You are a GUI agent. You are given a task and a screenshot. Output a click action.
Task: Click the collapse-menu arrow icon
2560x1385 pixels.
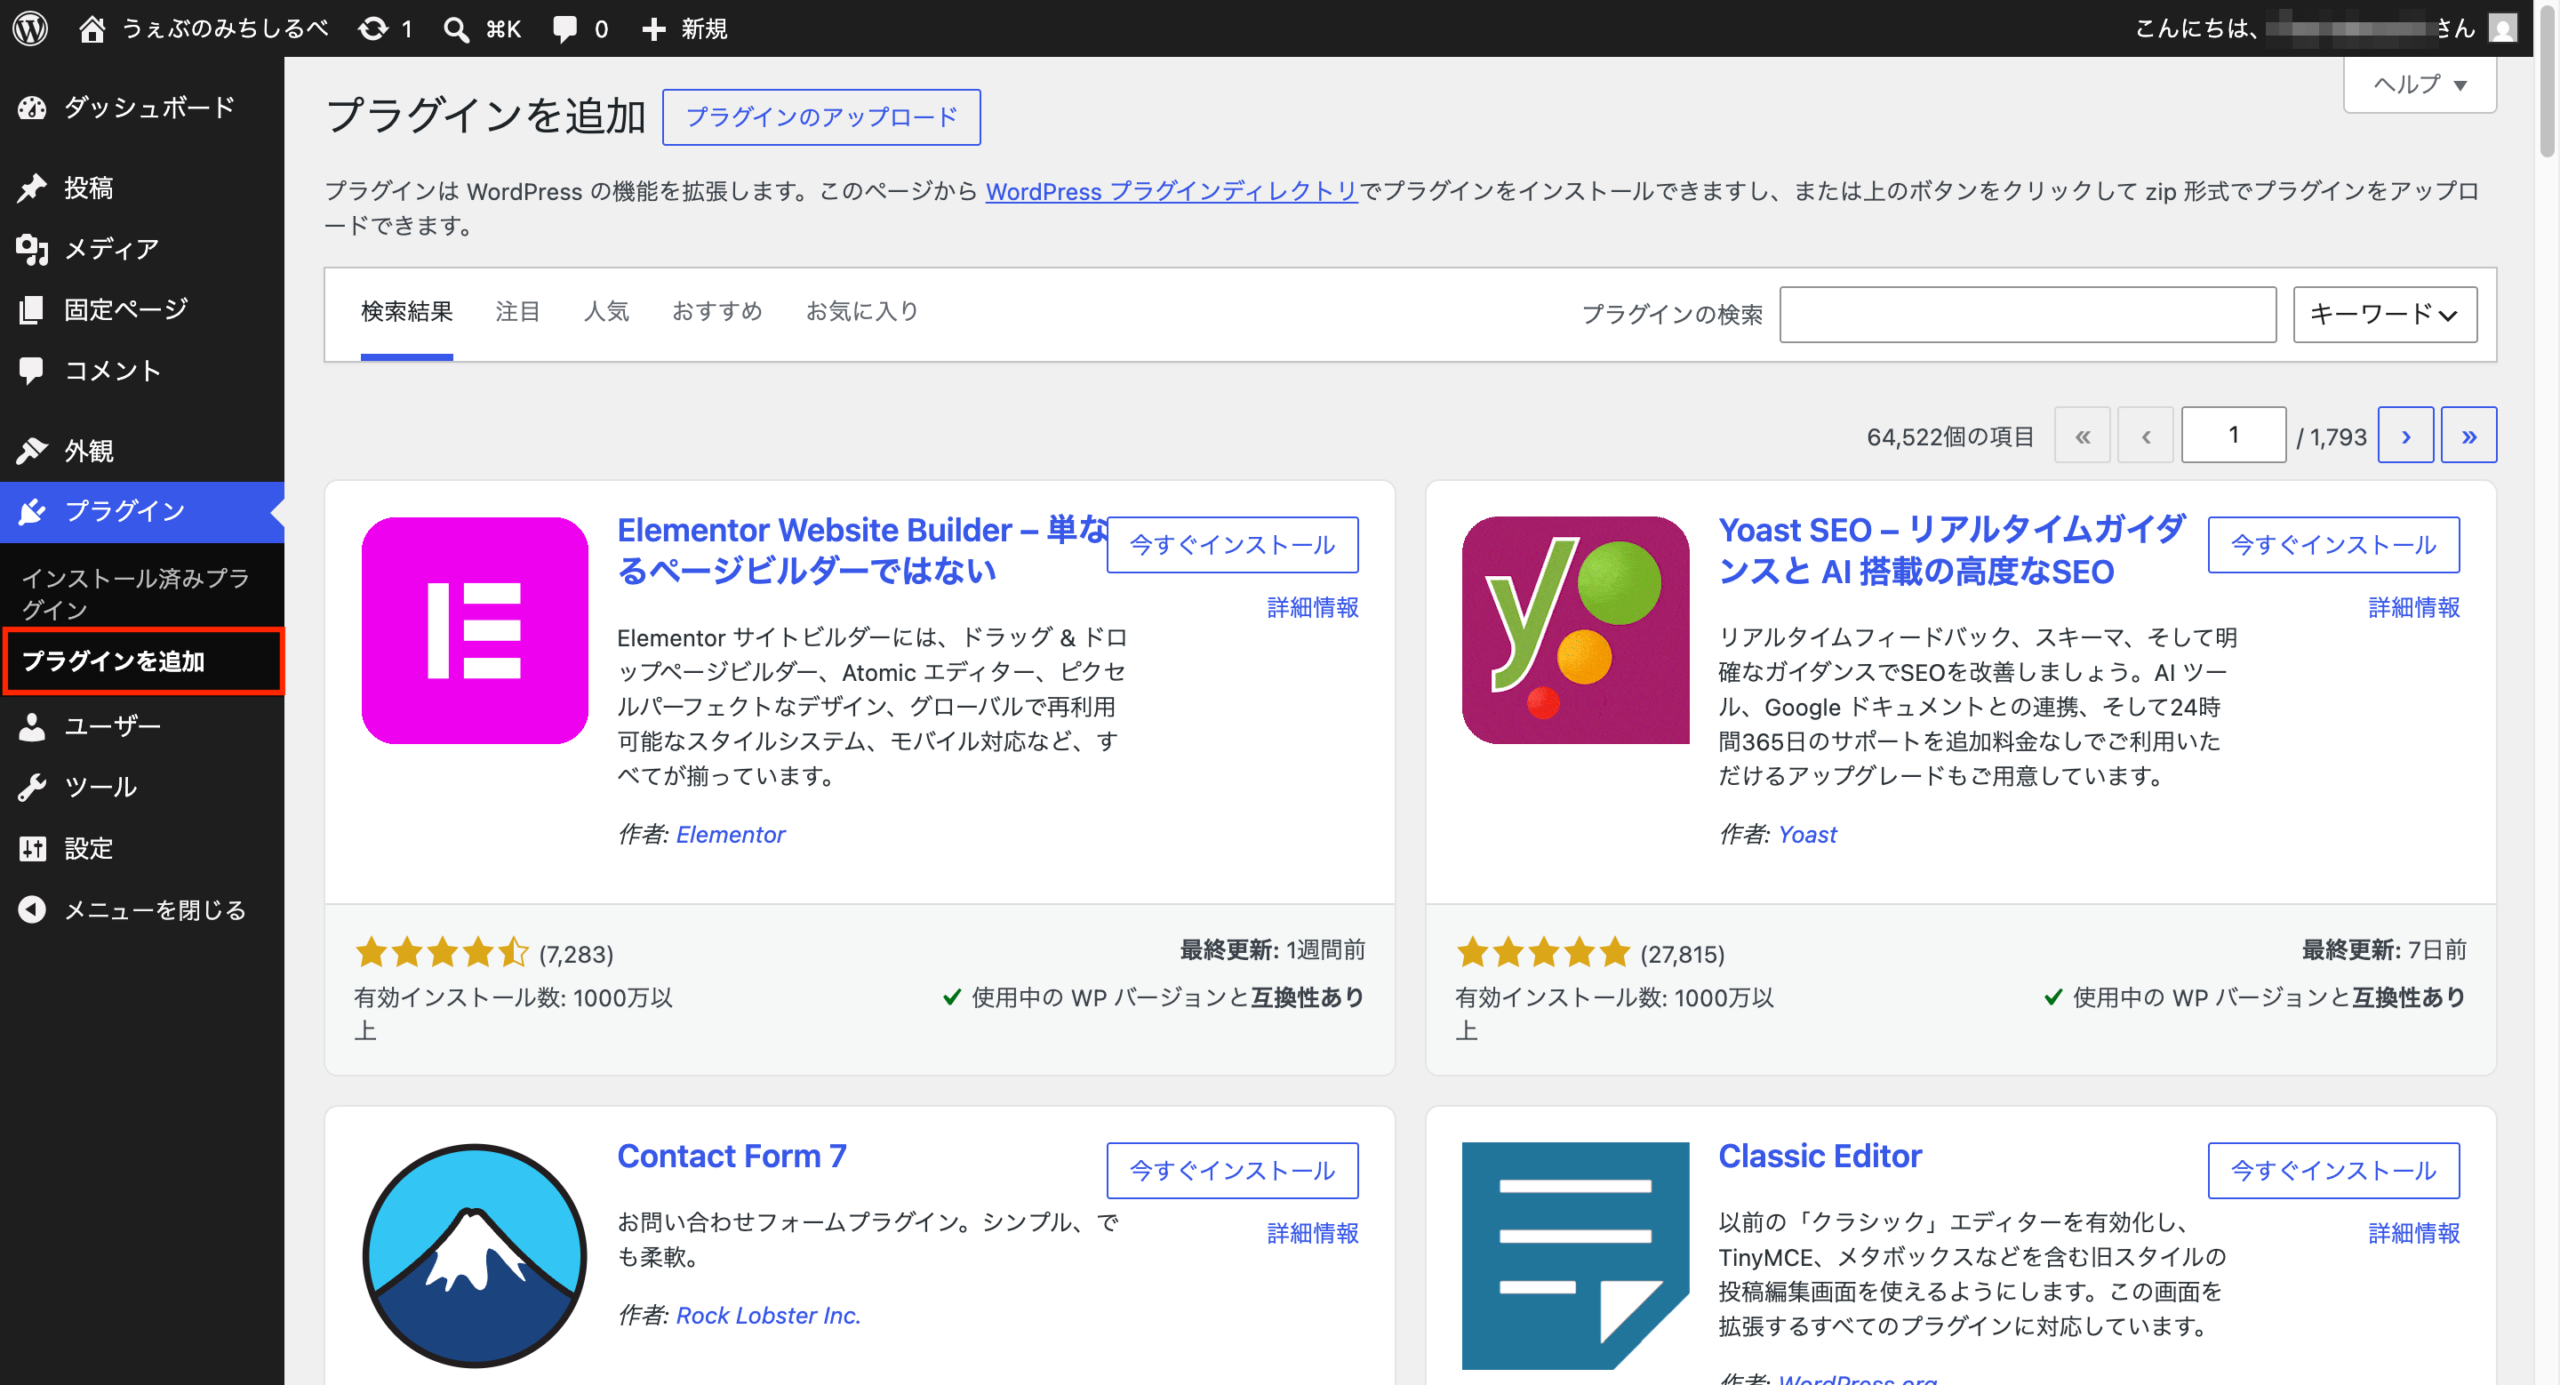pos(32,909)
